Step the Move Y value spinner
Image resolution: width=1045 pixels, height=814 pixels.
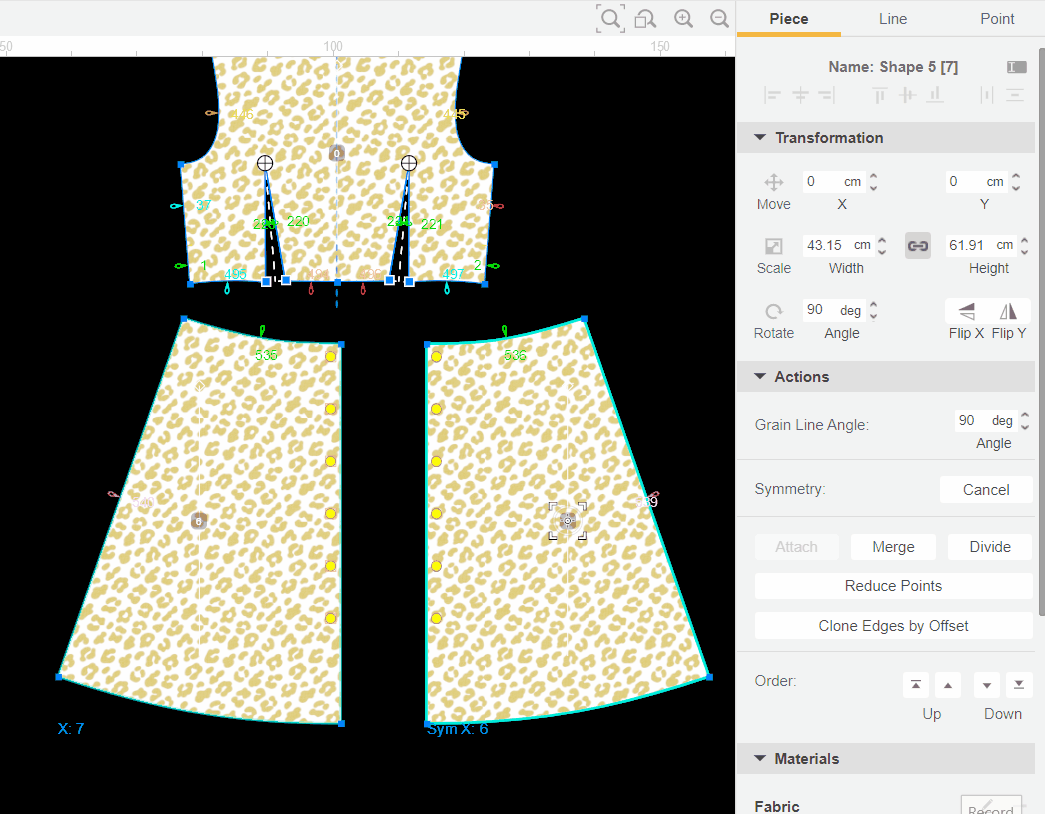coord(1016,182)
